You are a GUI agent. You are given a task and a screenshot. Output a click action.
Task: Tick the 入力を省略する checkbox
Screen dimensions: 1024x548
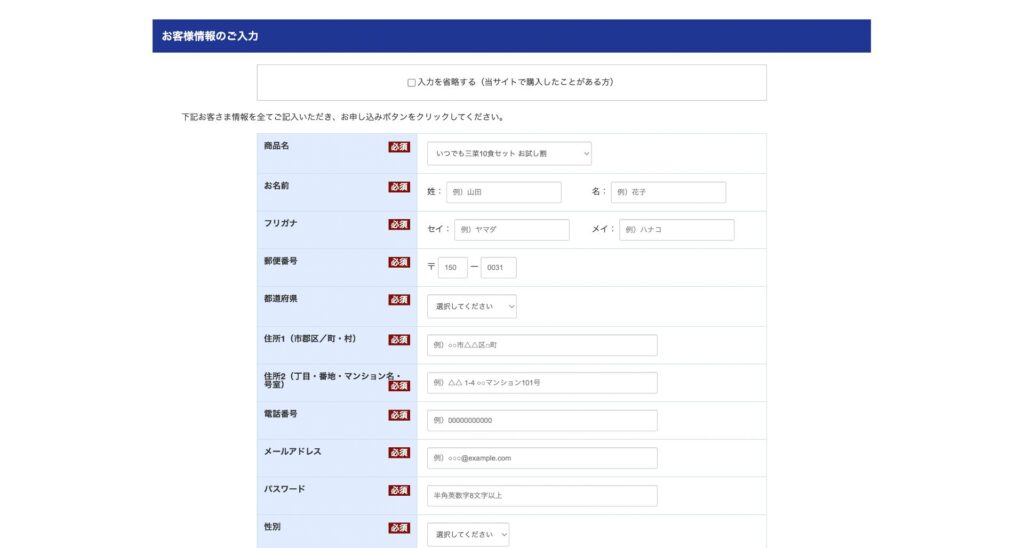coord(411,83)
